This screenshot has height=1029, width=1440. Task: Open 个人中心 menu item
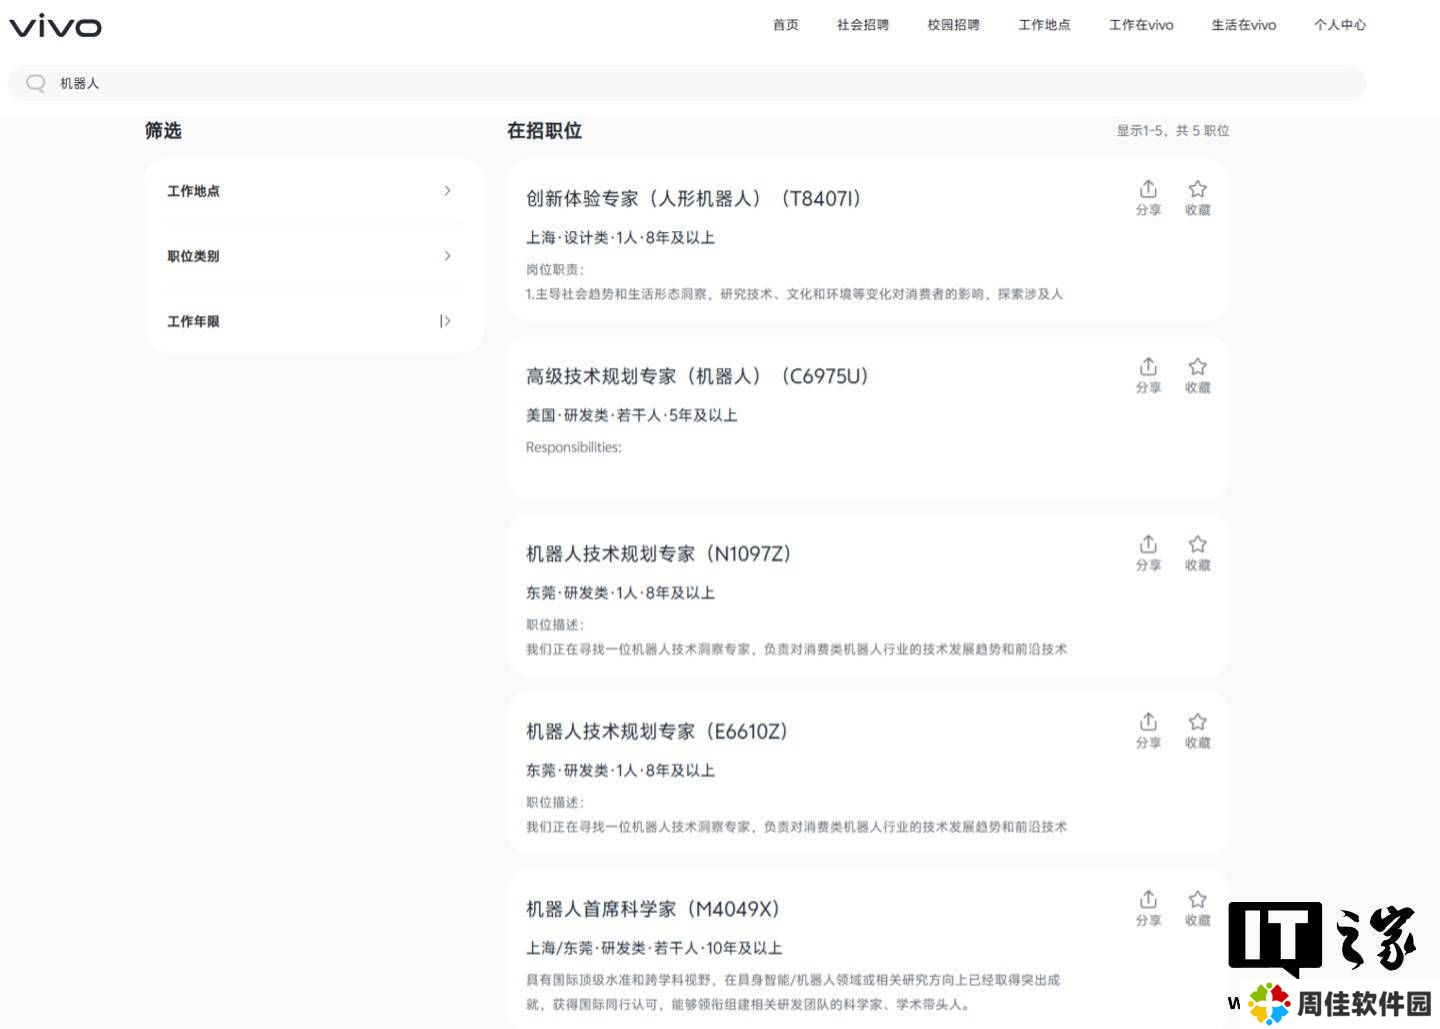(1340, 25)
